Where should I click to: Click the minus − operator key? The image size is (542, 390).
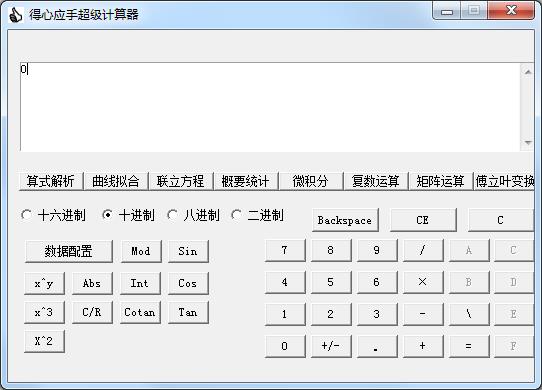coord(423,314)
